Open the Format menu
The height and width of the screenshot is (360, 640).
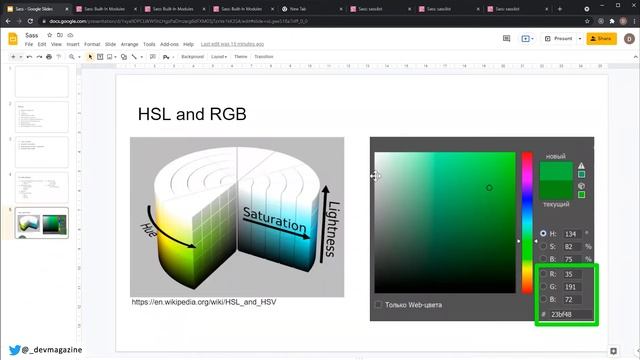(92, 44)
